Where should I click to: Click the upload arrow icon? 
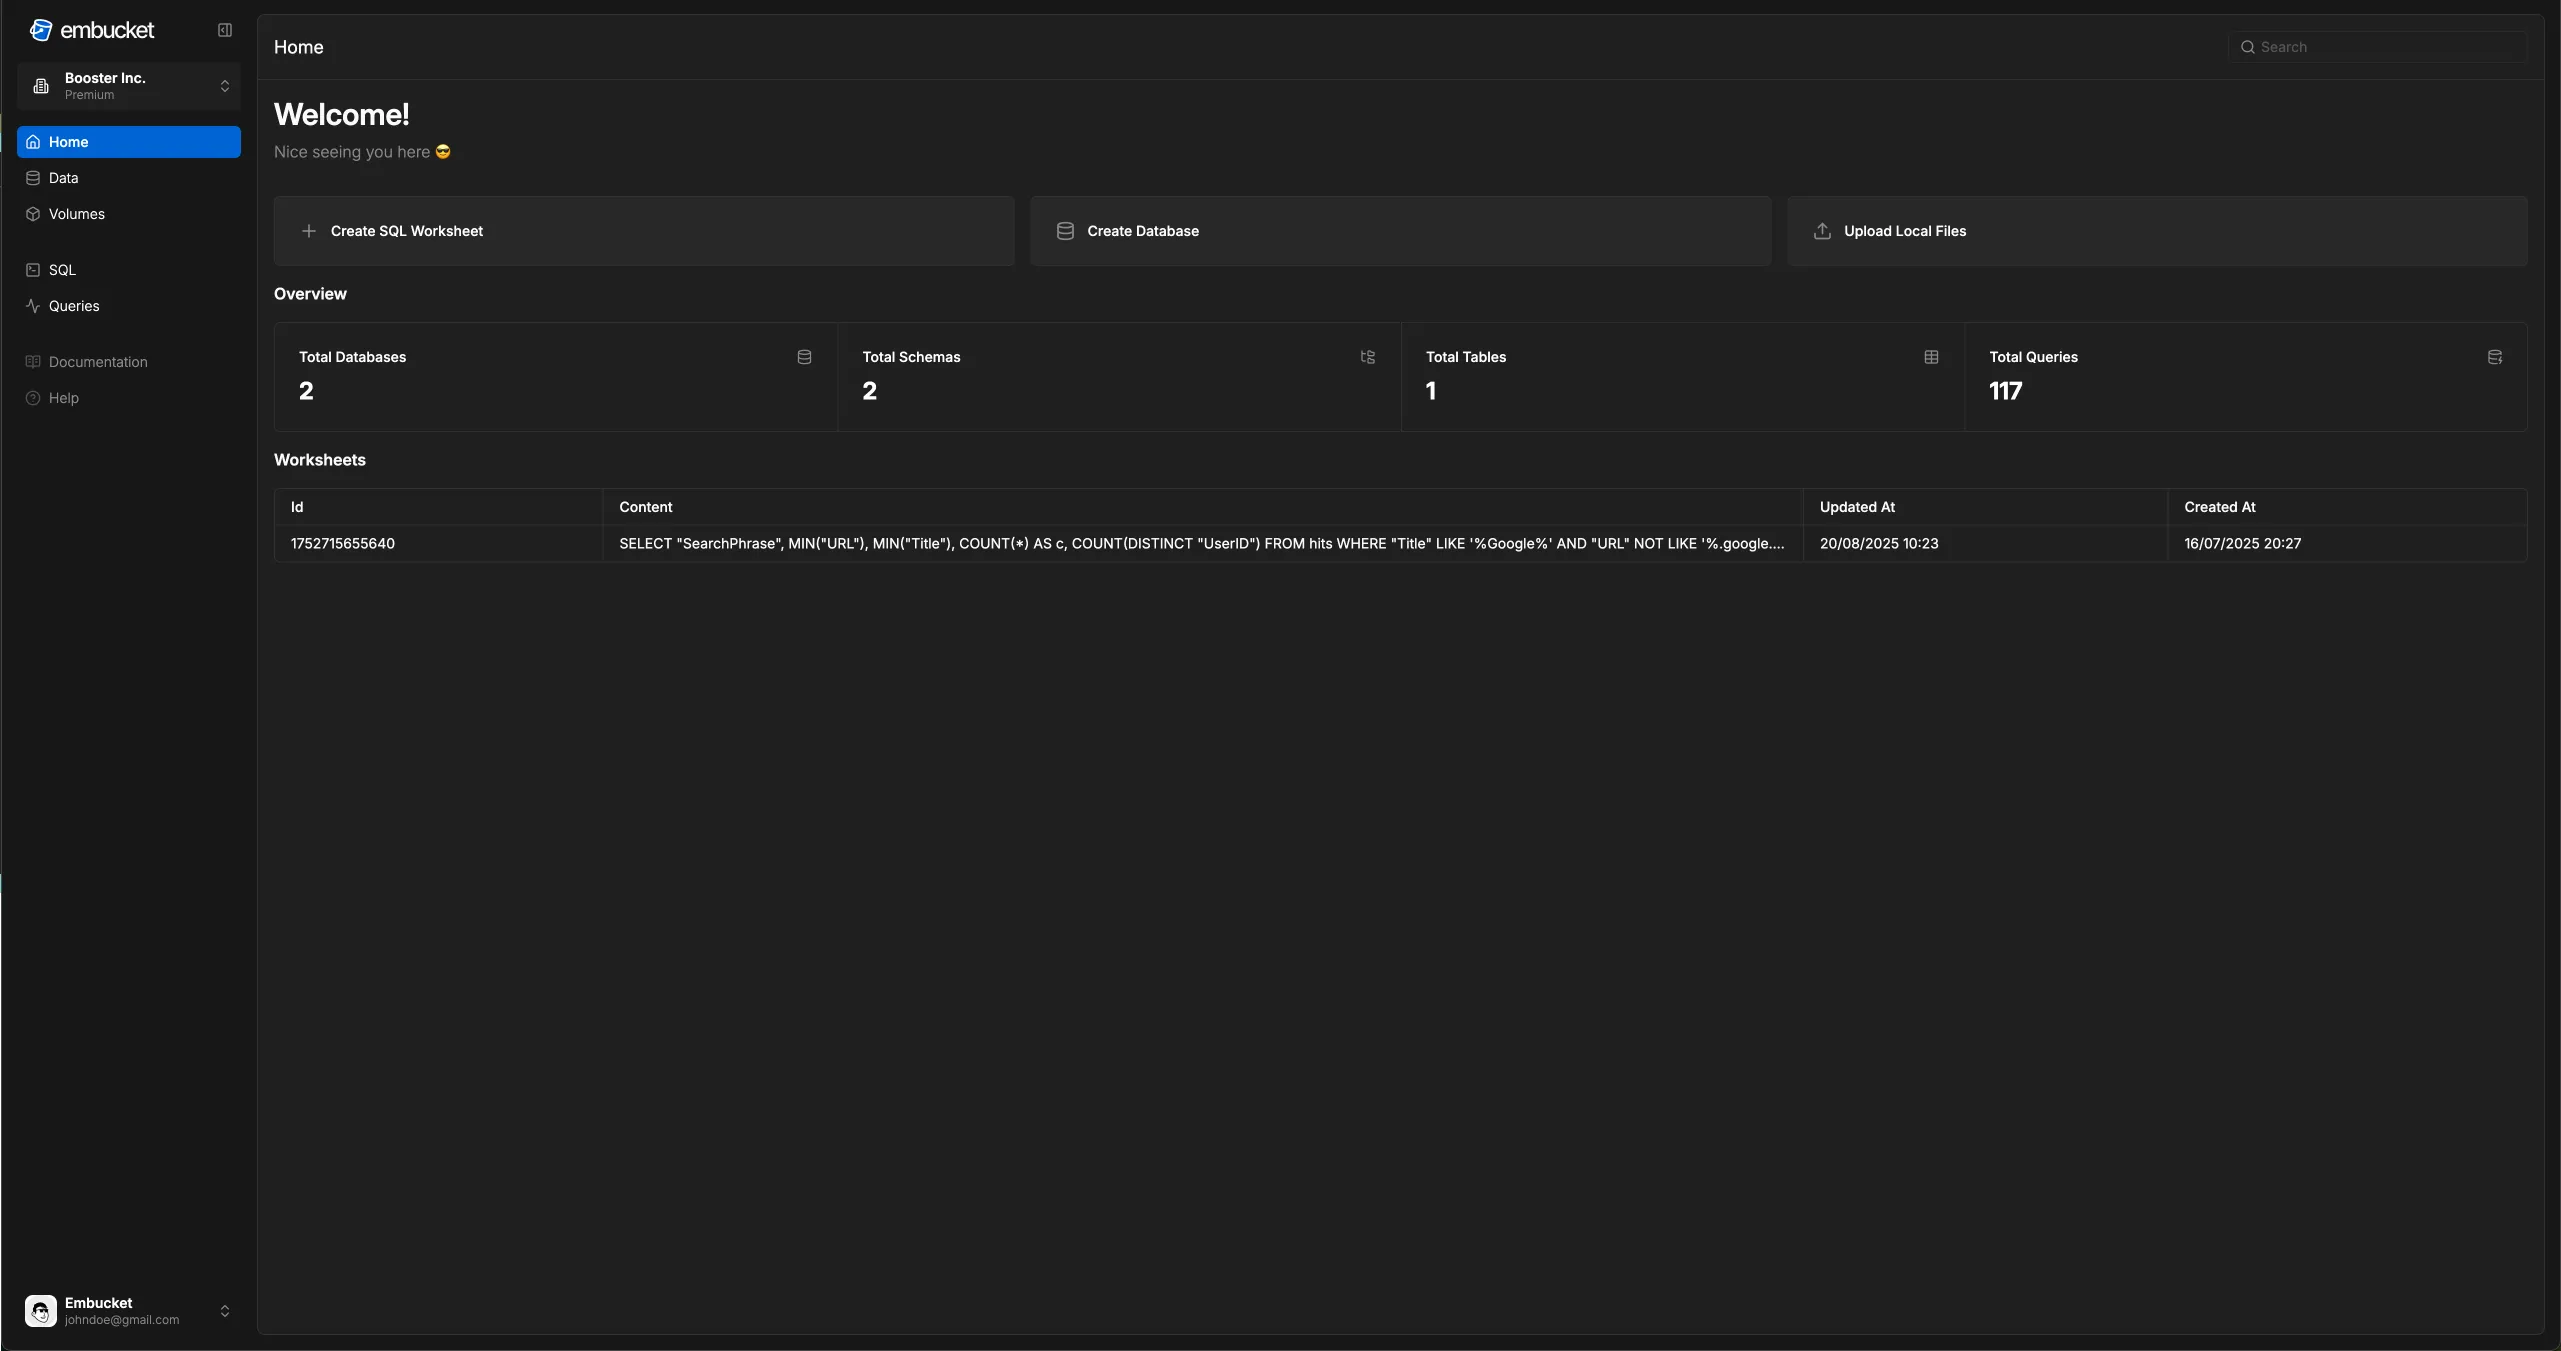[x=1823, y=231]
